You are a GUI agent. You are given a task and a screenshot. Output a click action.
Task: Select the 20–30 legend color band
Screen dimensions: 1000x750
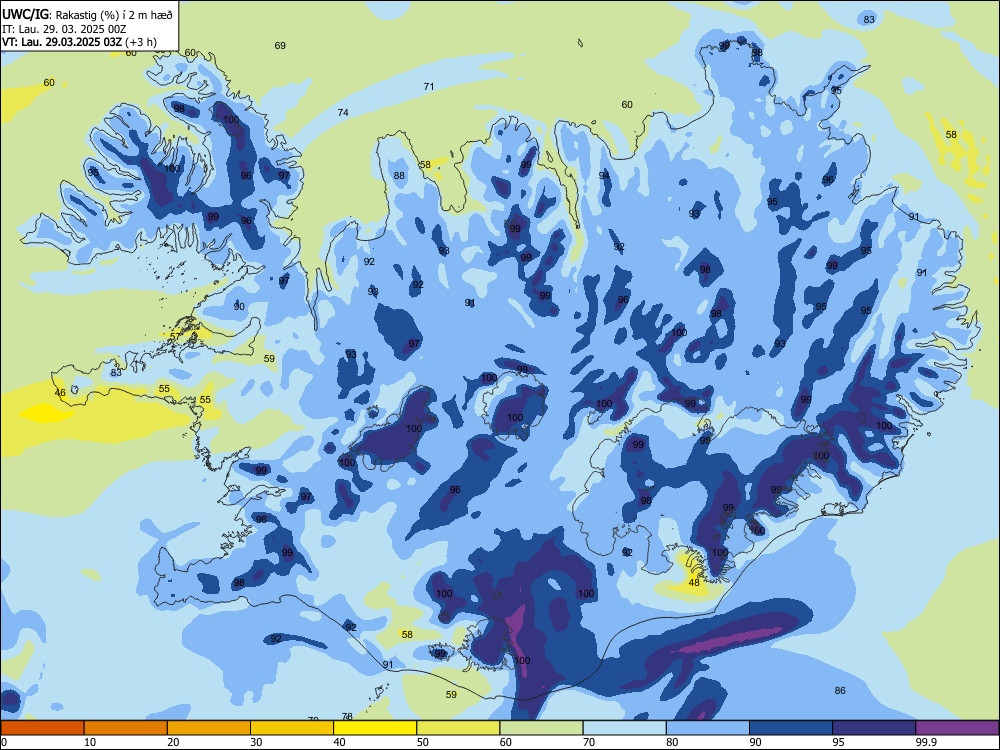(x=209, y=728)
